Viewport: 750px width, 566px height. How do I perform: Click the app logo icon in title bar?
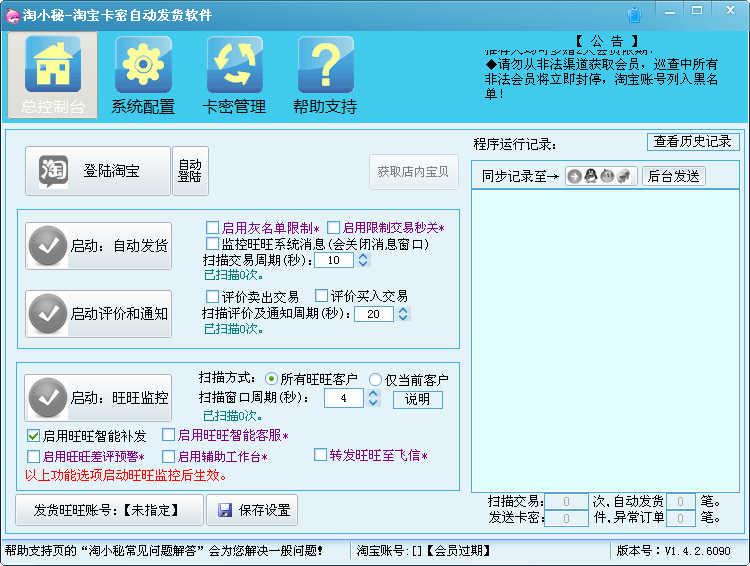(x=12, y=15)
